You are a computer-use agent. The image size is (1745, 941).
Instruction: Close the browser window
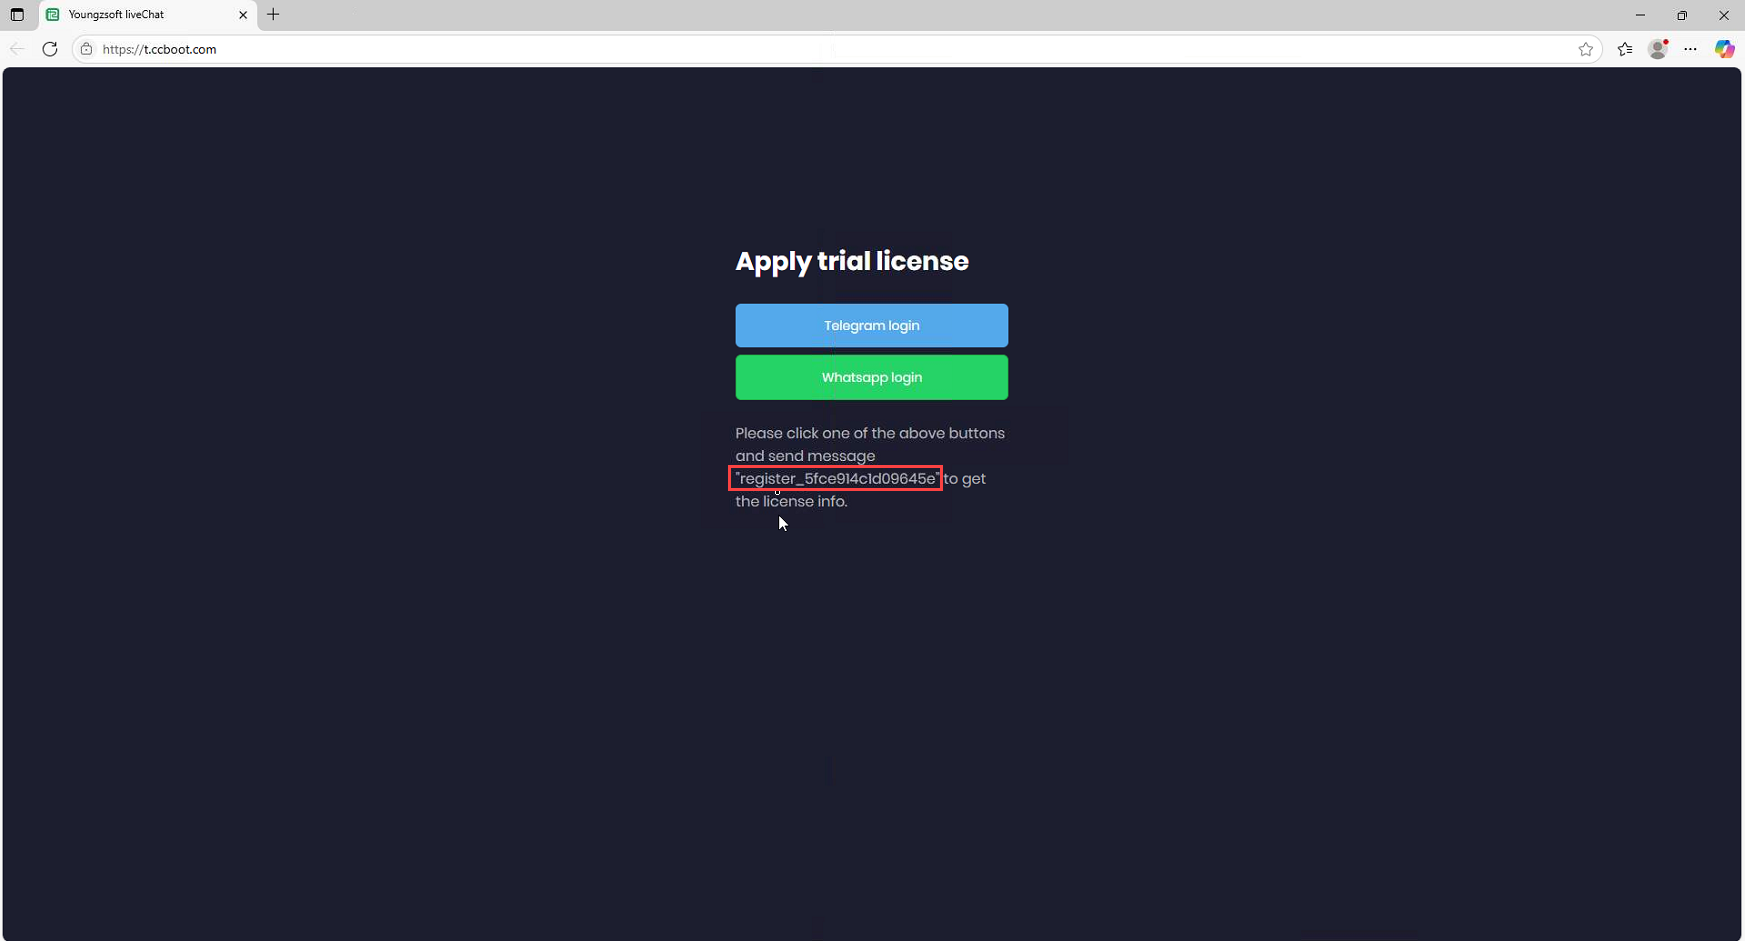point(1724,15)
